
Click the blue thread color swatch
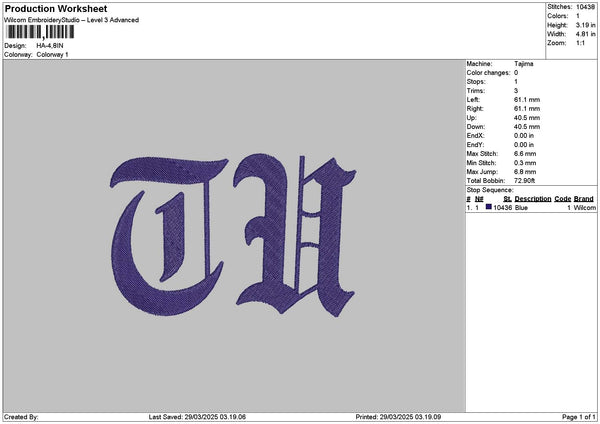(489, 207)
